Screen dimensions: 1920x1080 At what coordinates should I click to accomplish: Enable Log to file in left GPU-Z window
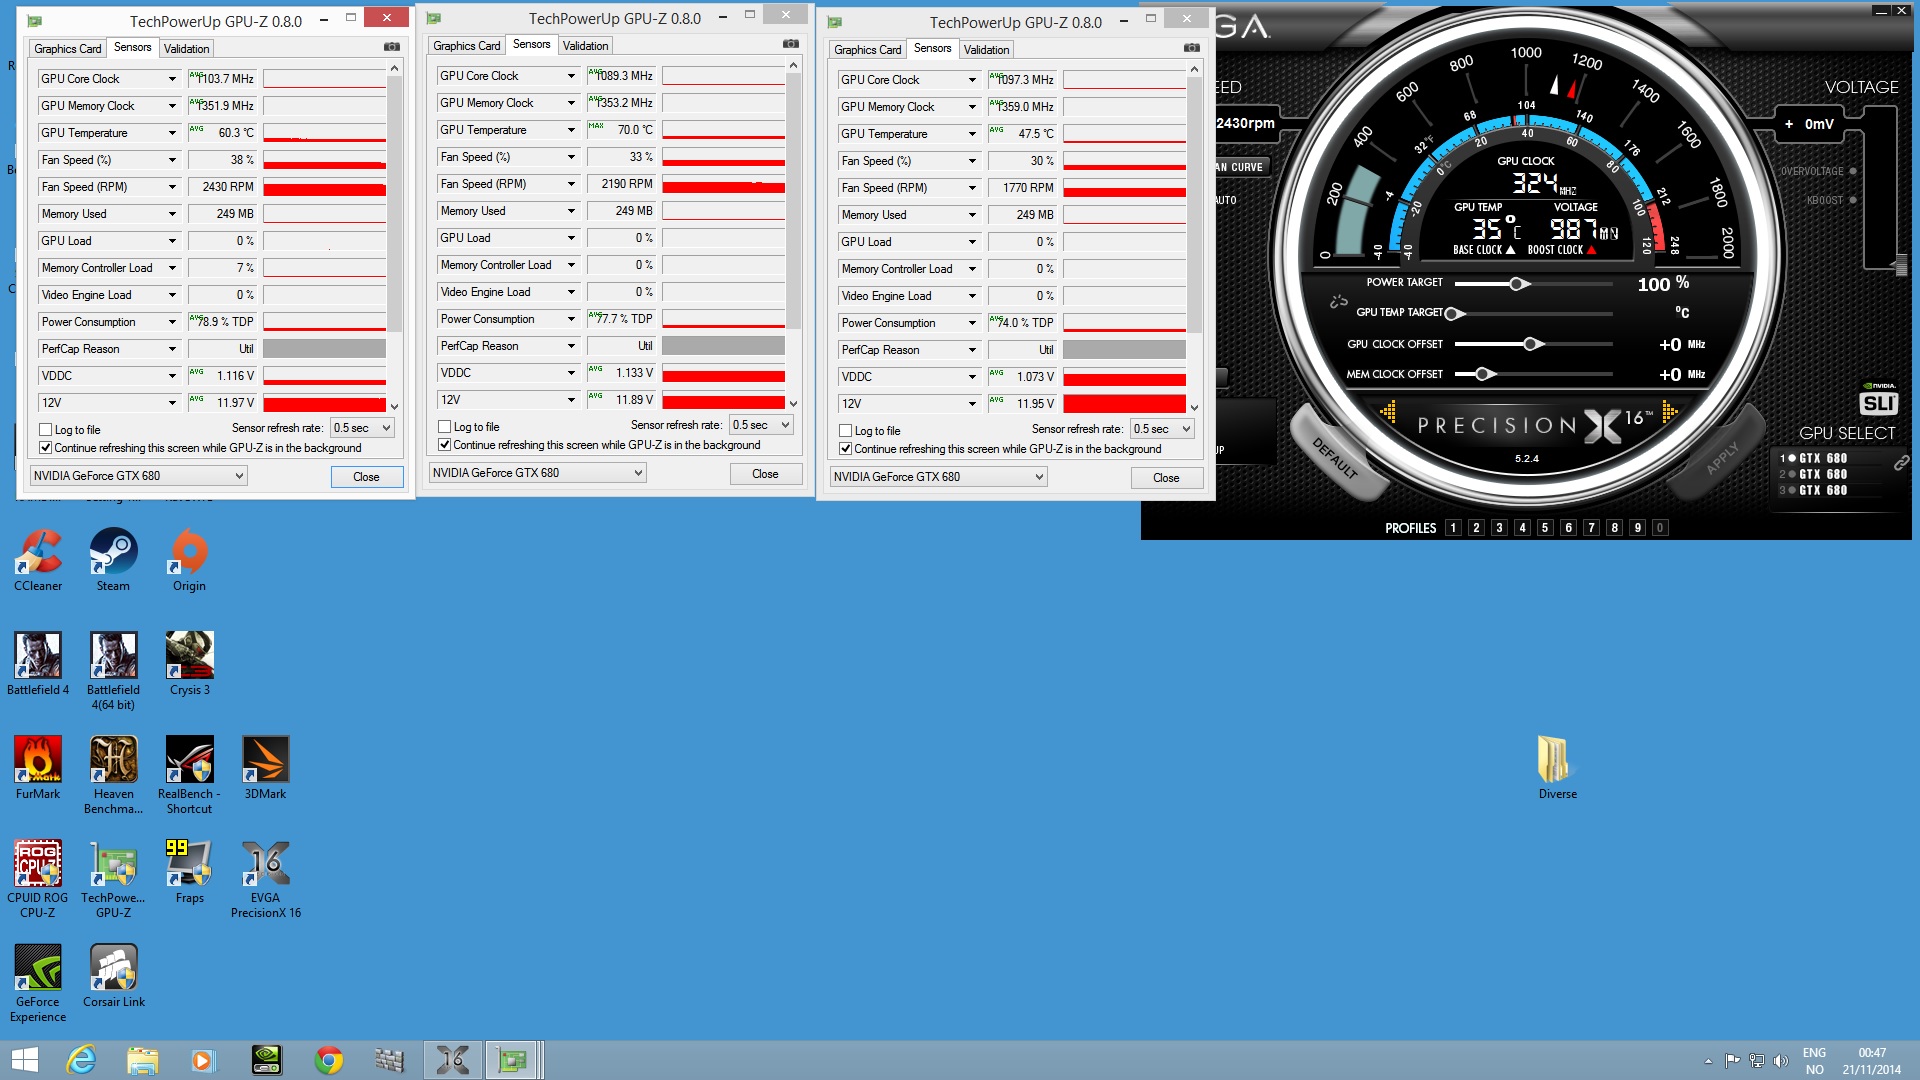click(45, 430)
